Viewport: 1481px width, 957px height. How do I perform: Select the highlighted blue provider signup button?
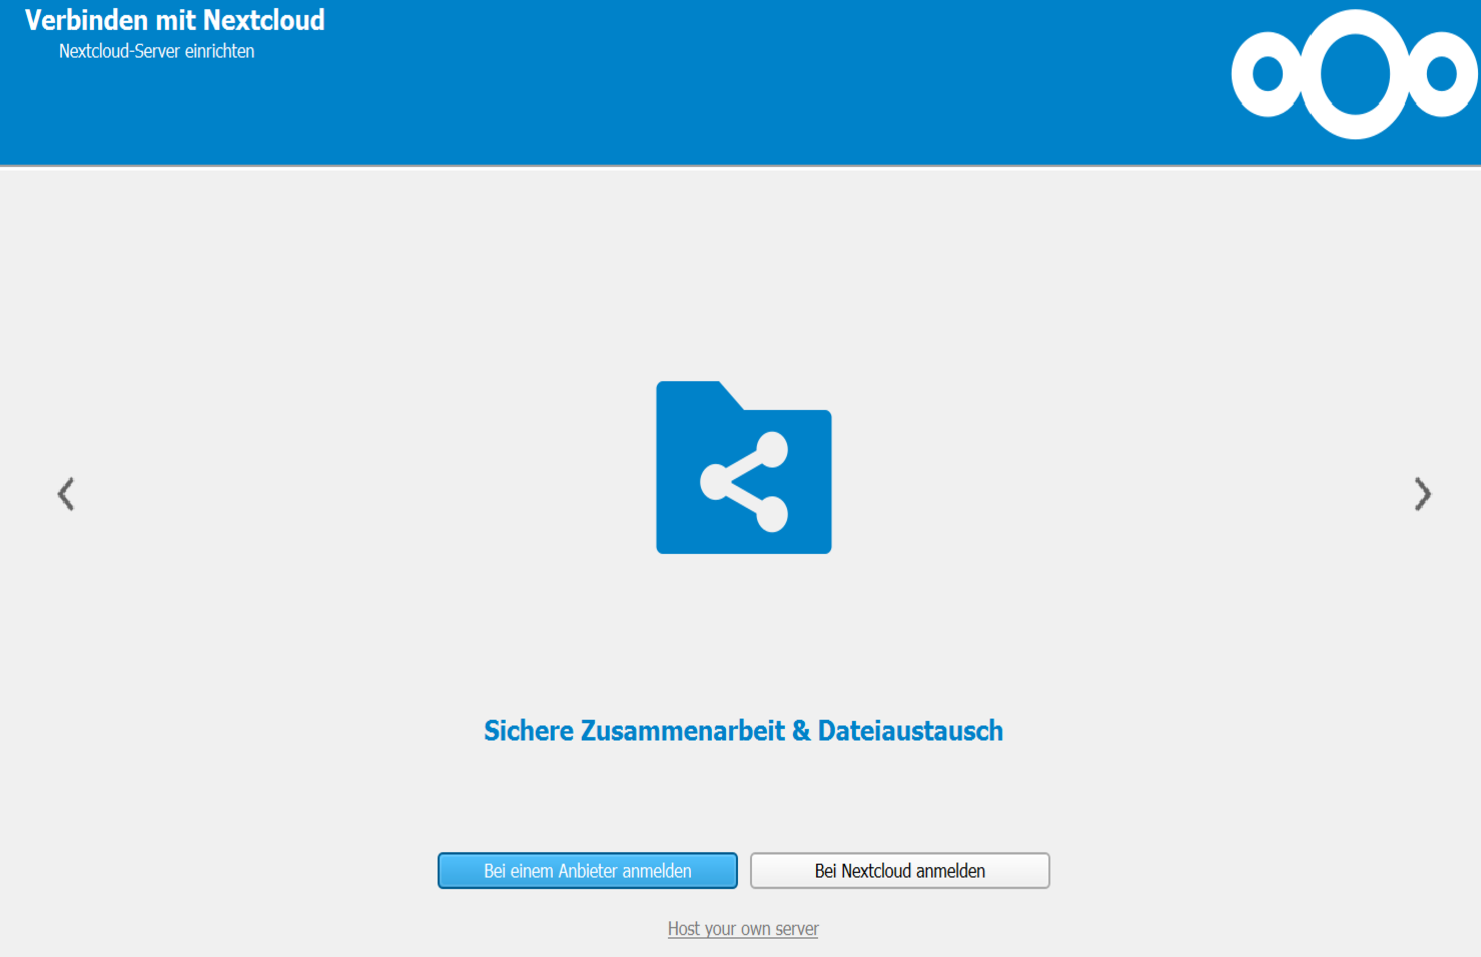[587, 870]
